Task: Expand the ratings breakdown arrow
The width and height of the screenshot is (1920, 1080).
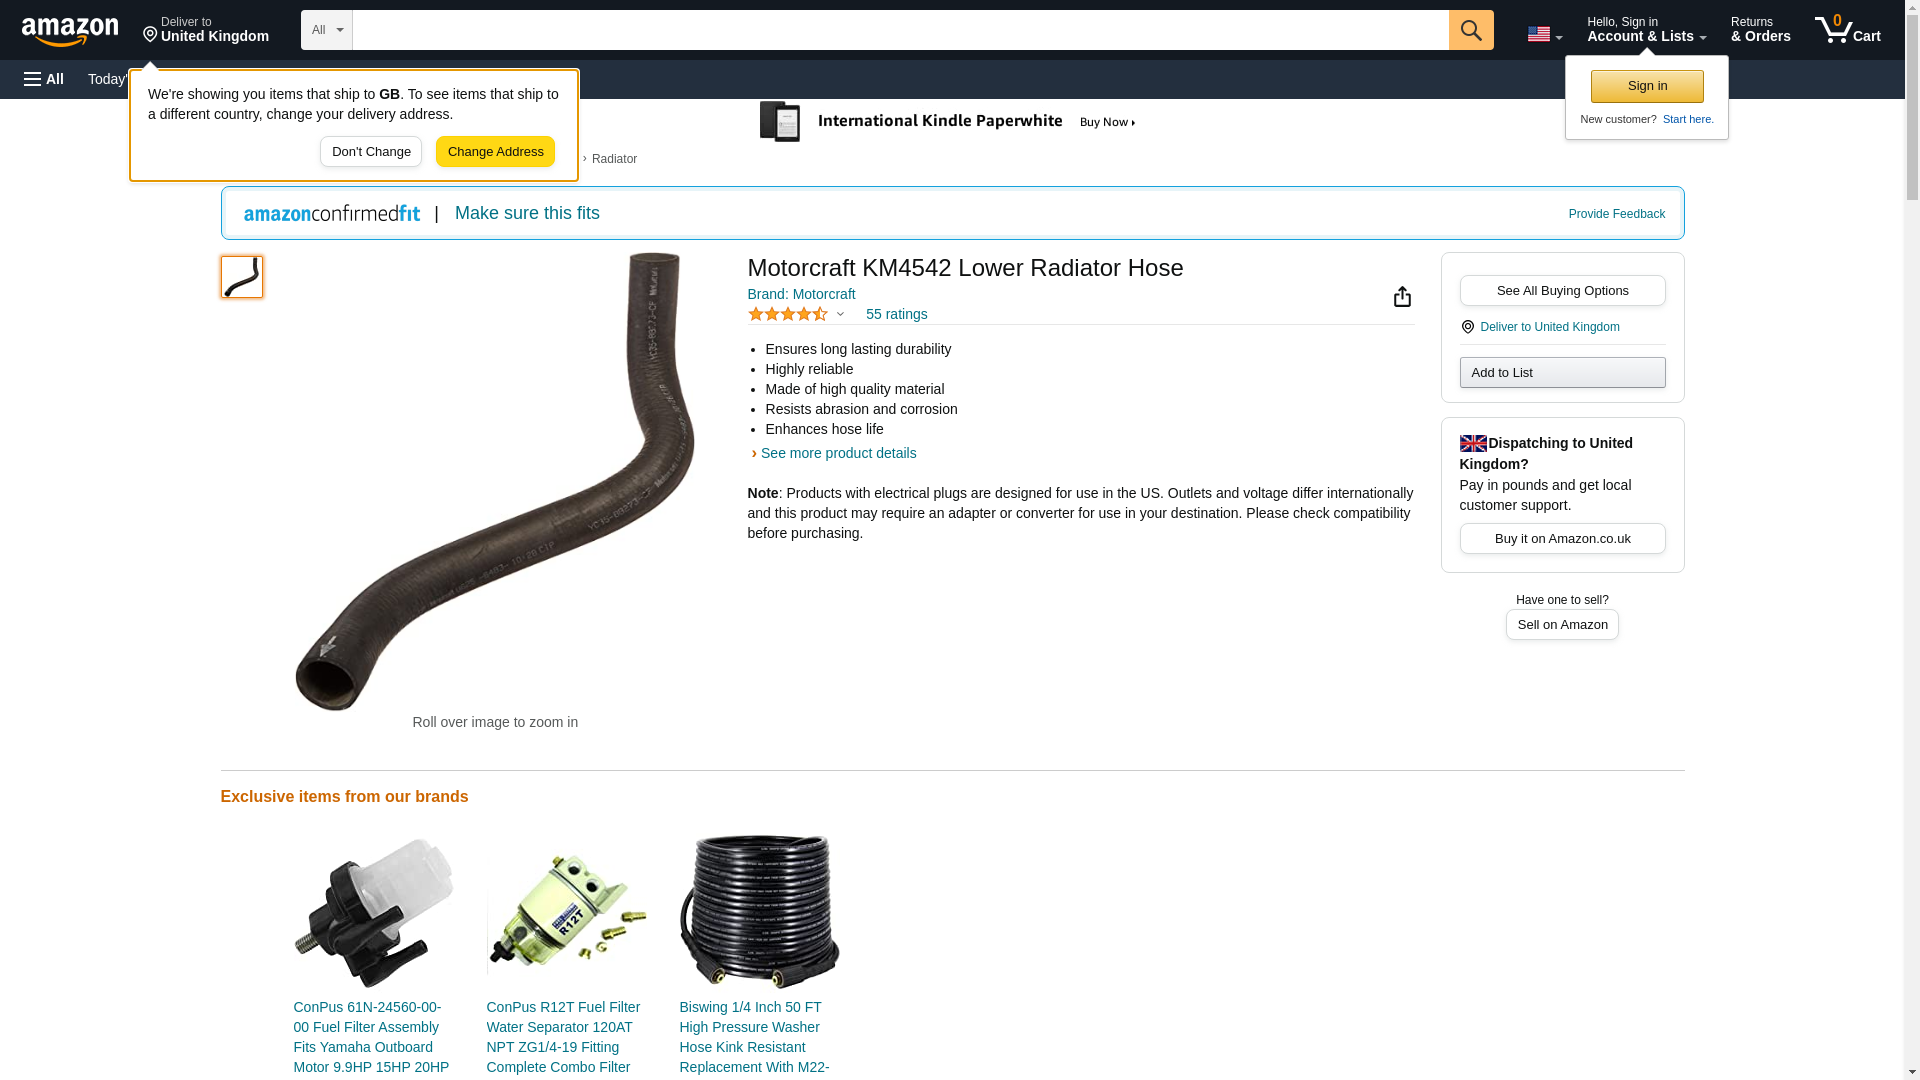Action: [x=840, y=315]
